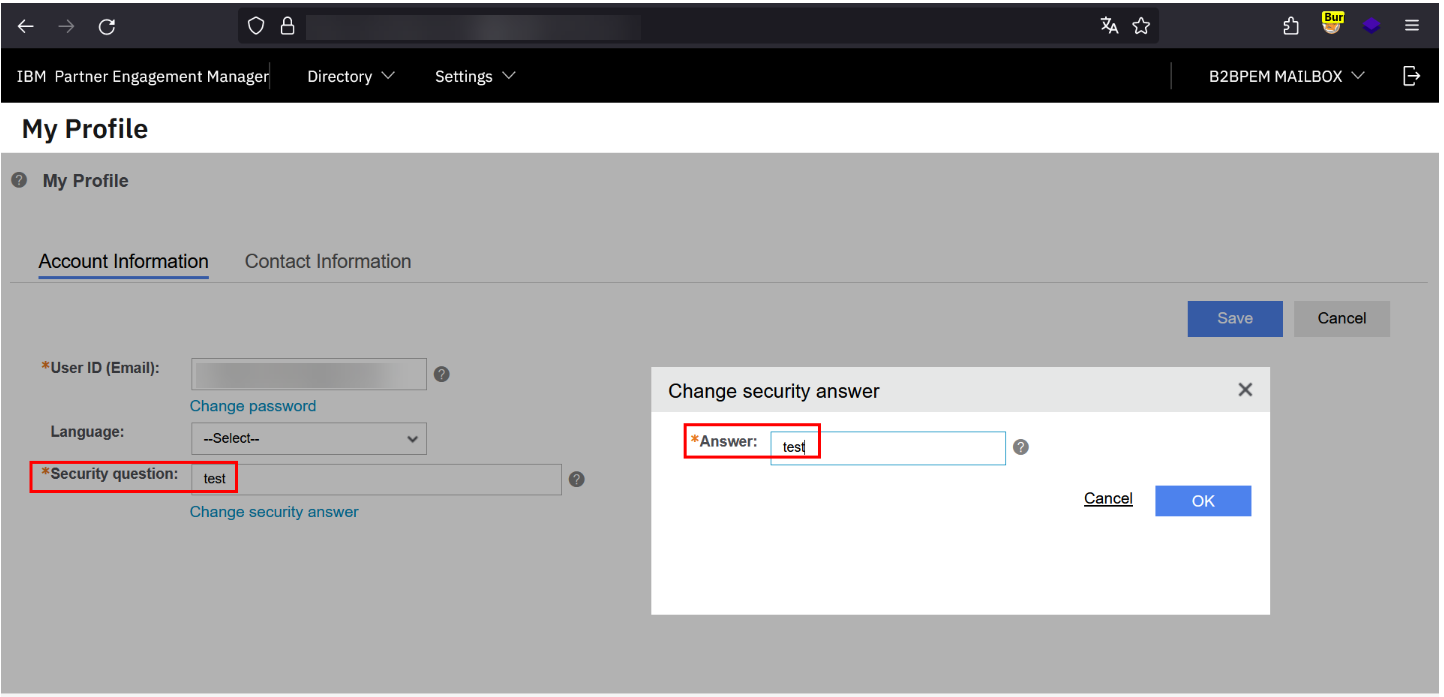This screenshot has width=1444, height=697.
Task: Open the browser hamburger menu
Action: 1411,26
